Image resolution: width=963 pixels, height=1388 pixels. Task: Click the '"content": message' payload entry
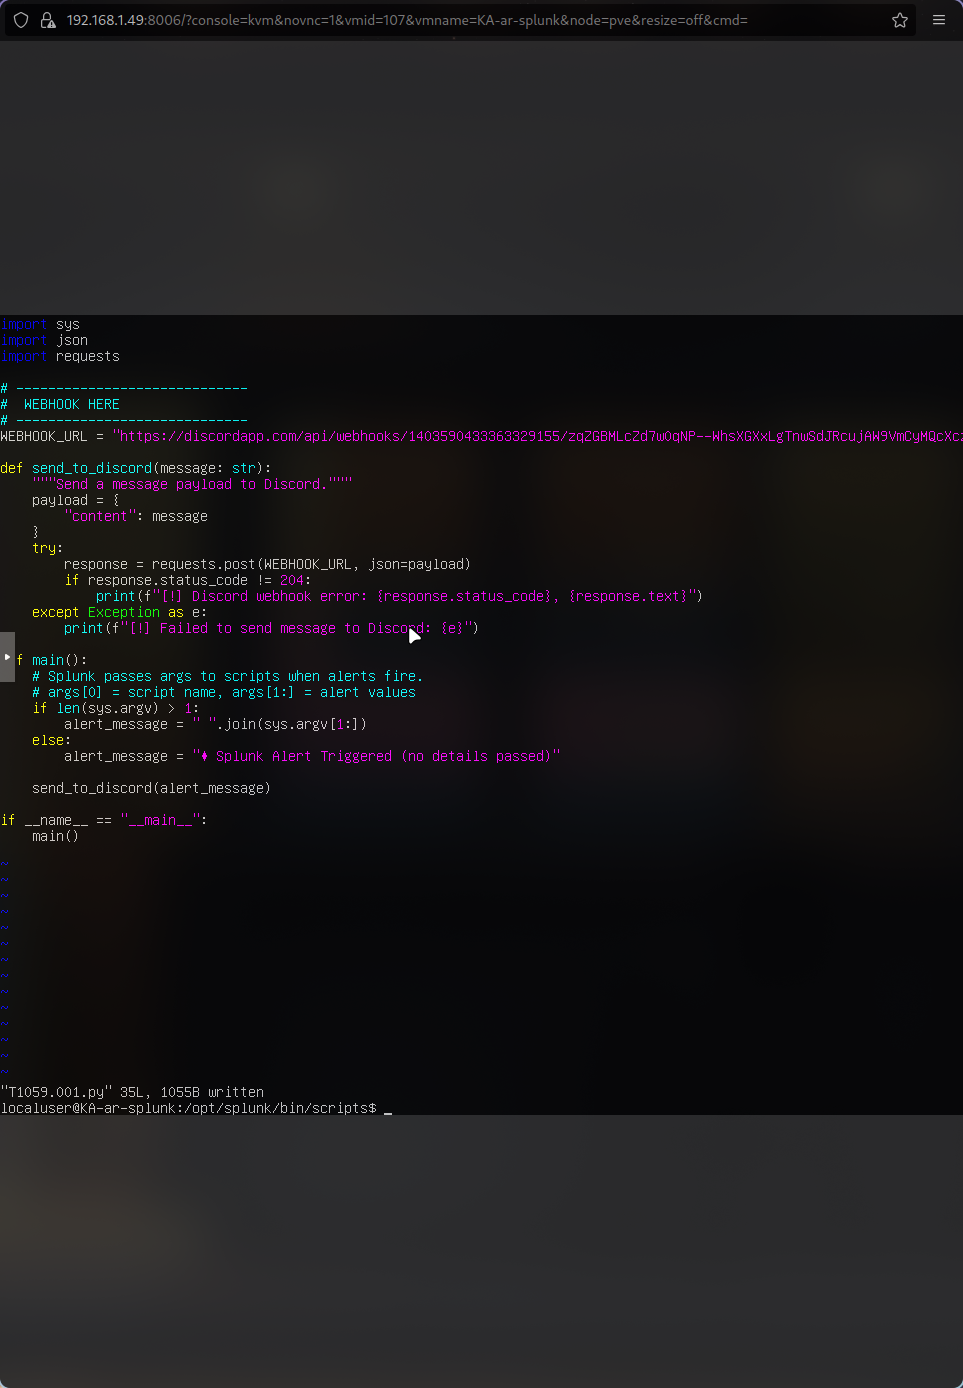click(136, 516)
